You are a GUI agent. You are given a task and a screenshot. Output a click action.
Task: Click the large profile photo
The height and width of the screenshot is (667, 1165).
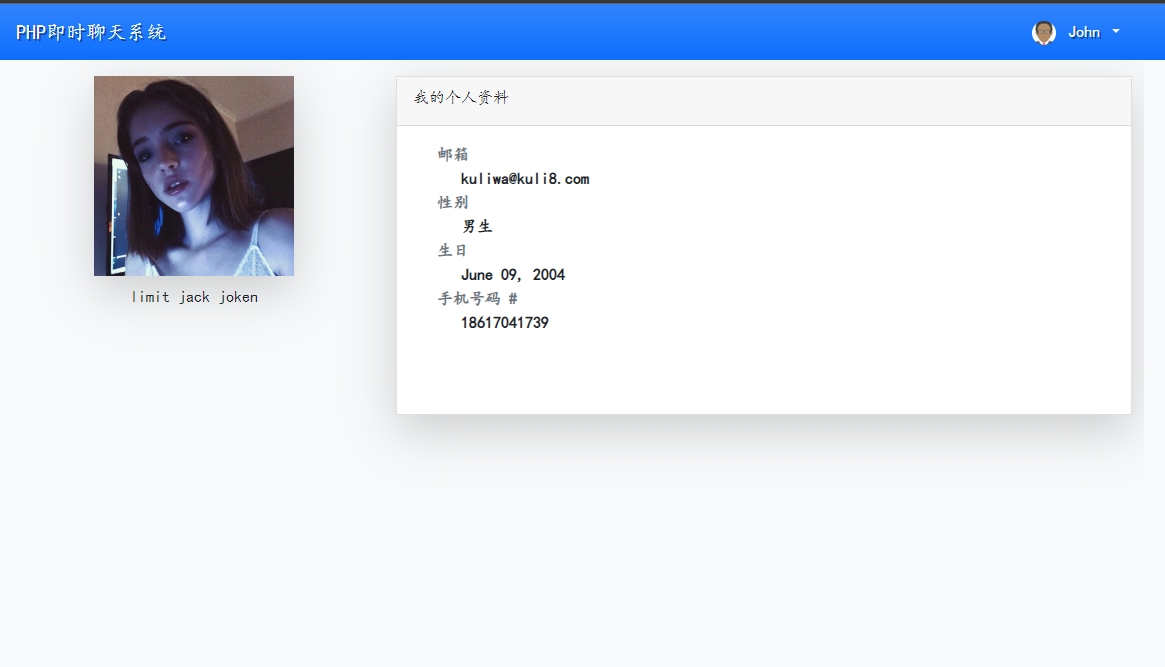tap(194, 176)
